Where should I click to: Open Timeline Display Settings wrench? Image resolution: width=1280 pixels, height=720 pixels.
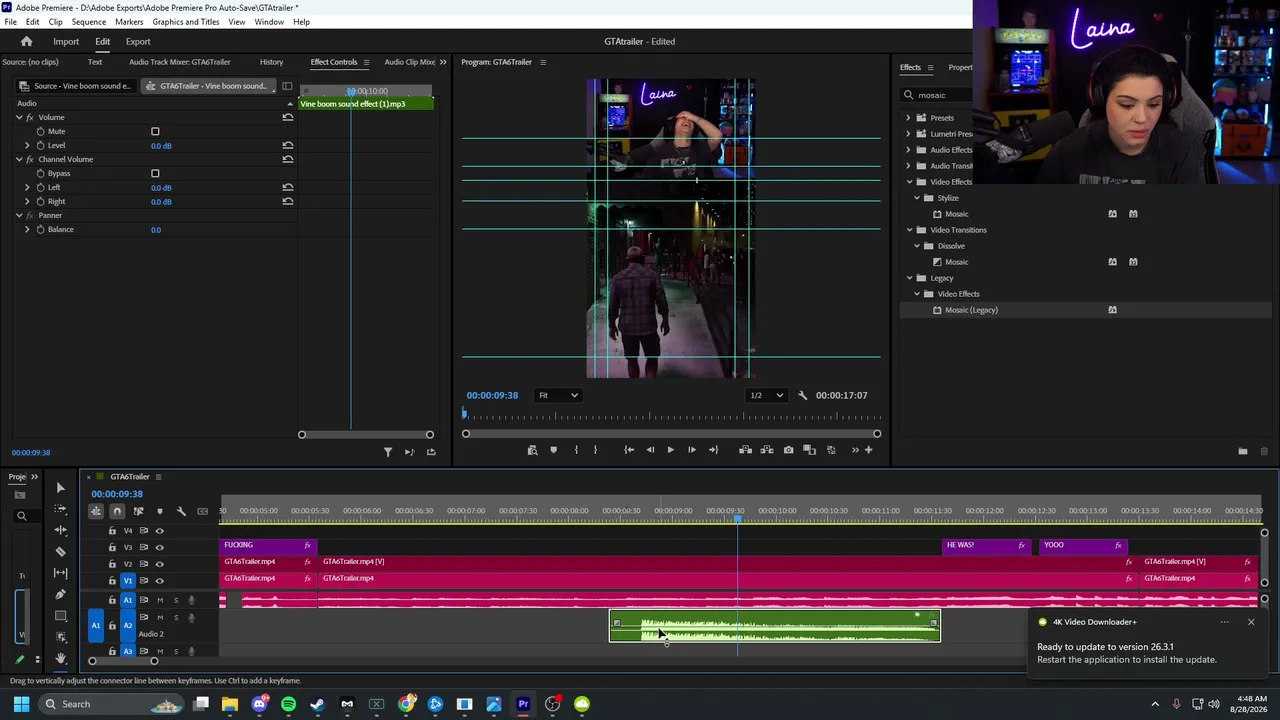point(181,511)
